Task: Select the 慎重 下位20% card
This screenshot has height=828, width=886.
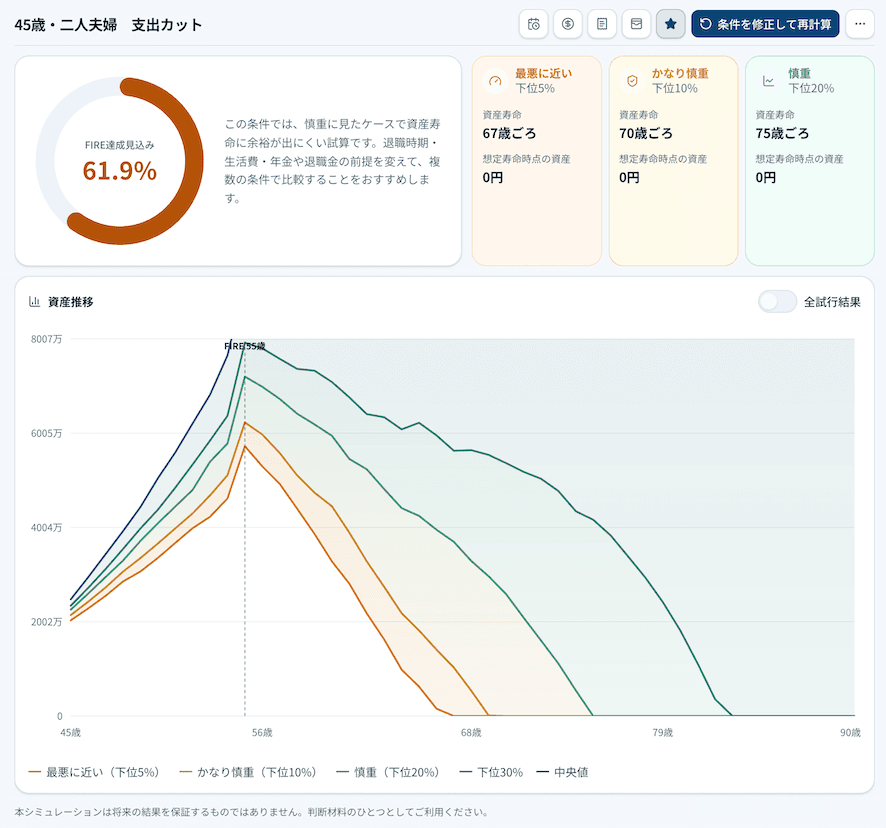Action: (810, 161)
